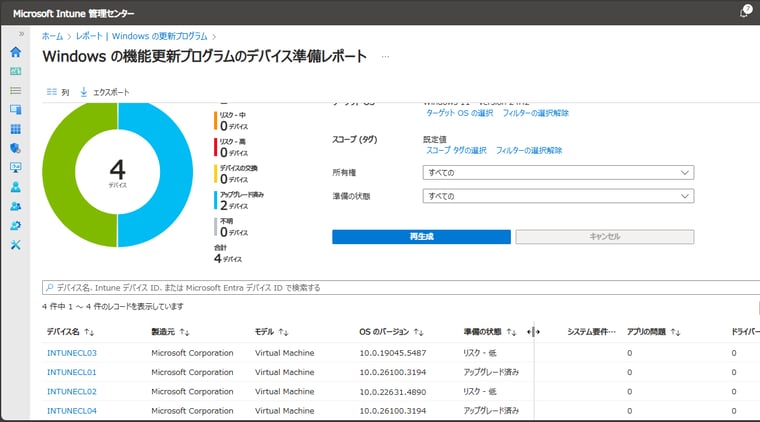760x422 pixels.
Task: Open the ellipsis menu beside report title
Action: click(385, 57)
